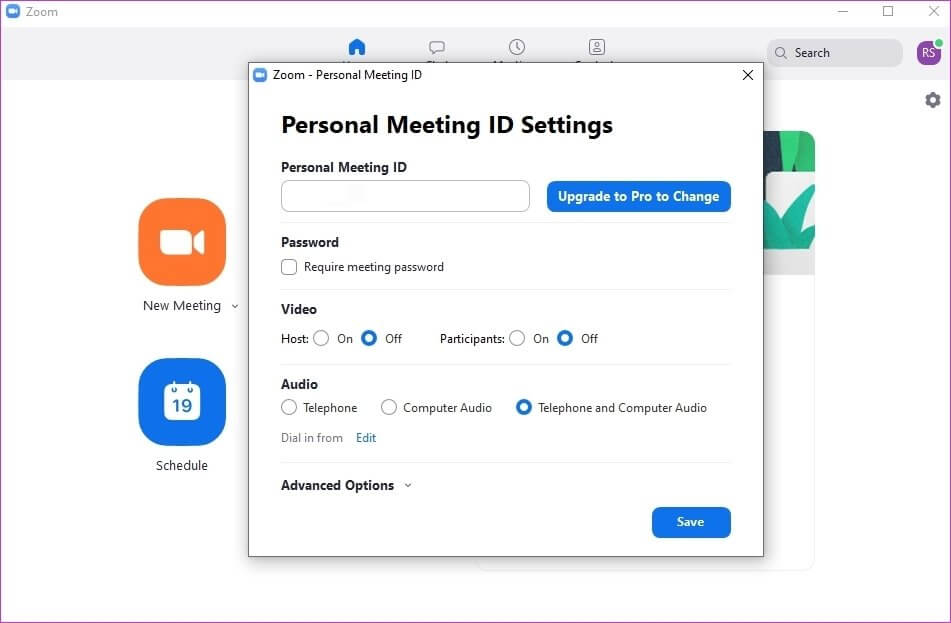This screenshot has width=951, height=623.
Task: Click the search magnifier icon
Action: point(781,53)
